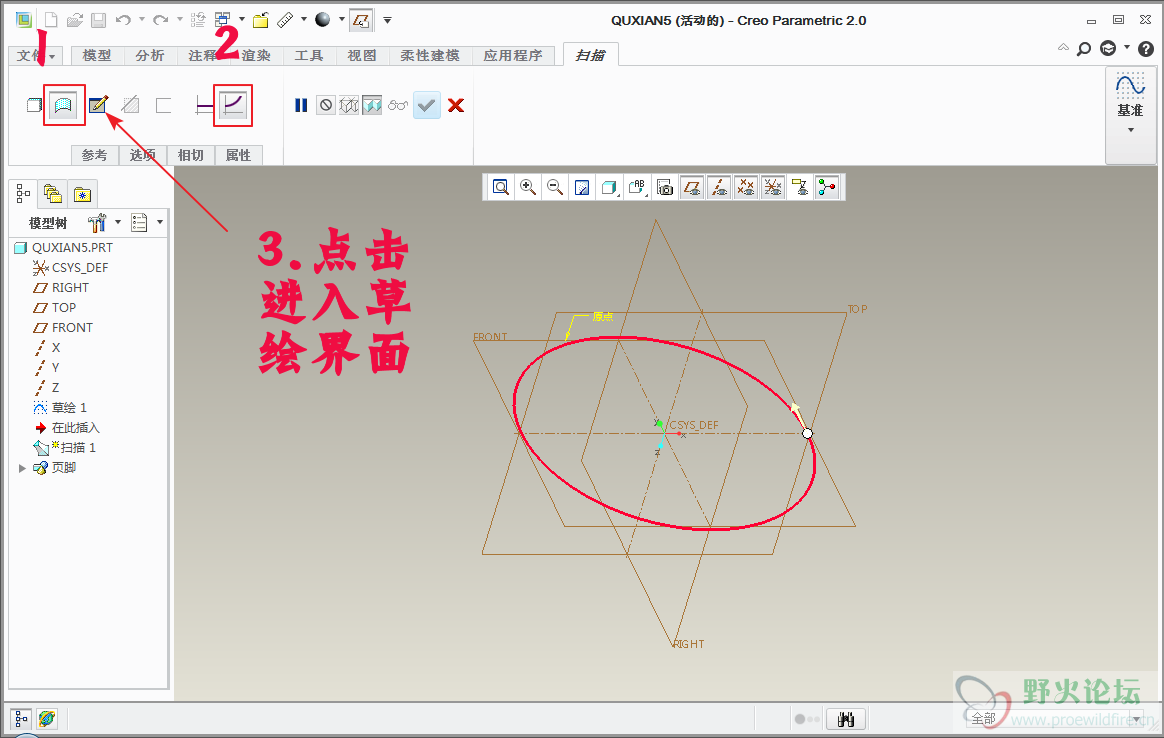1164x738 pixels.
Task: Switch to the 视图 ribbon tab
Action: click(362, 56)
